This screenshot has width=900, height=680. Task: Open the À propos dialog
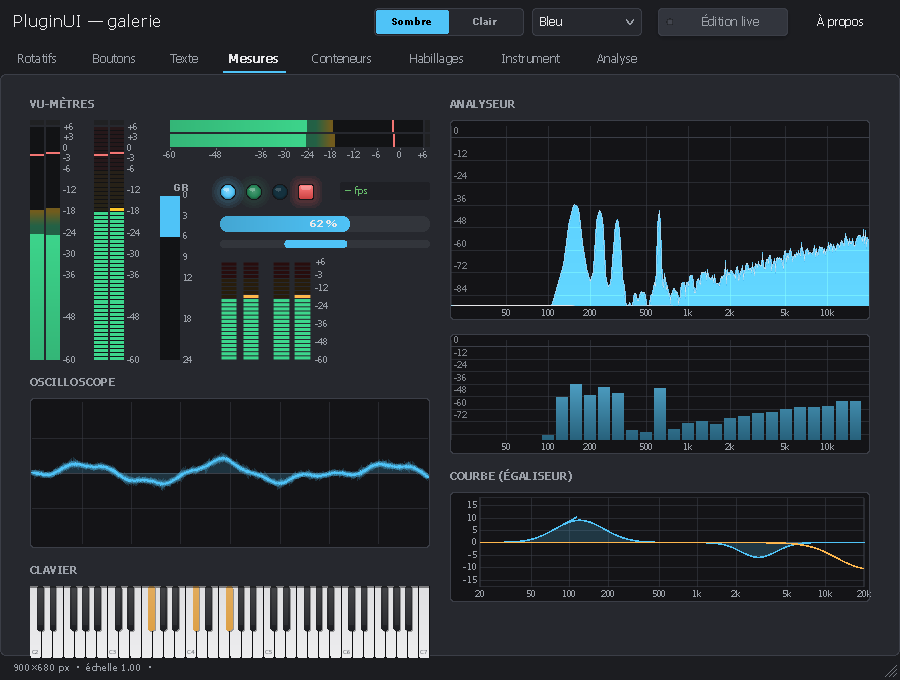pyautogui.click(x=840, y=22)
